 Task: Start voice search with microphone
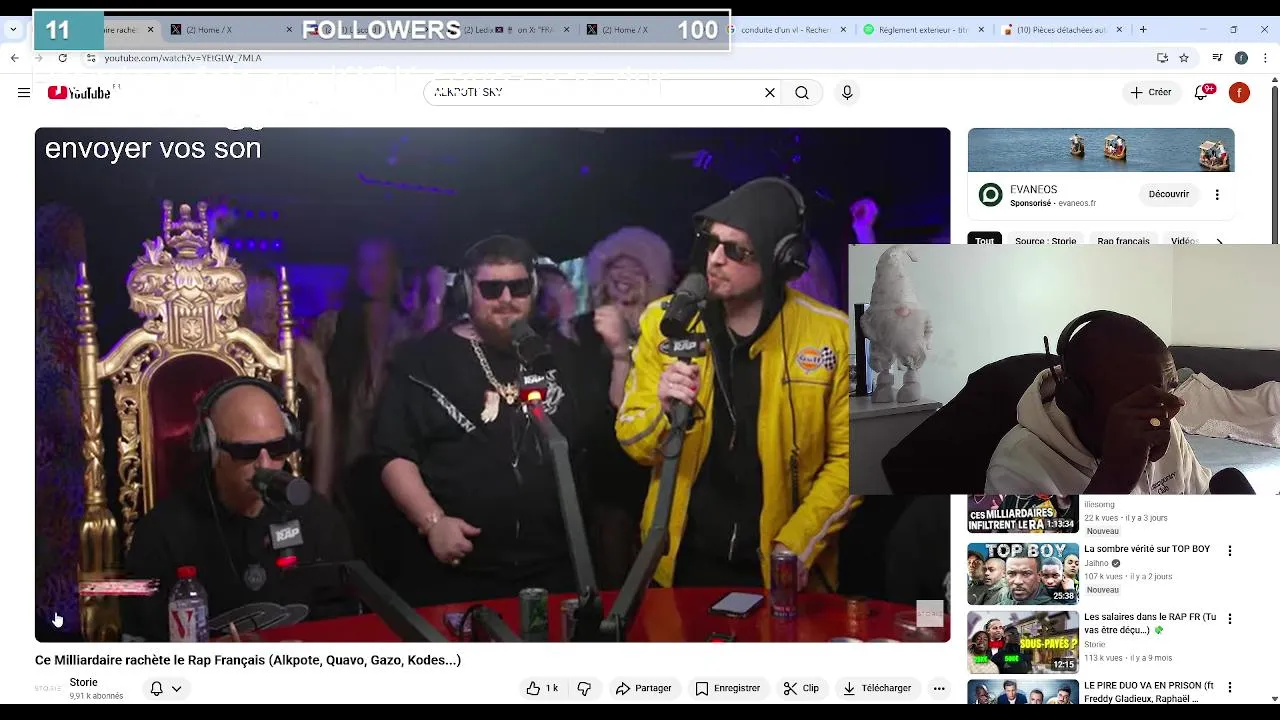point(847,93)
